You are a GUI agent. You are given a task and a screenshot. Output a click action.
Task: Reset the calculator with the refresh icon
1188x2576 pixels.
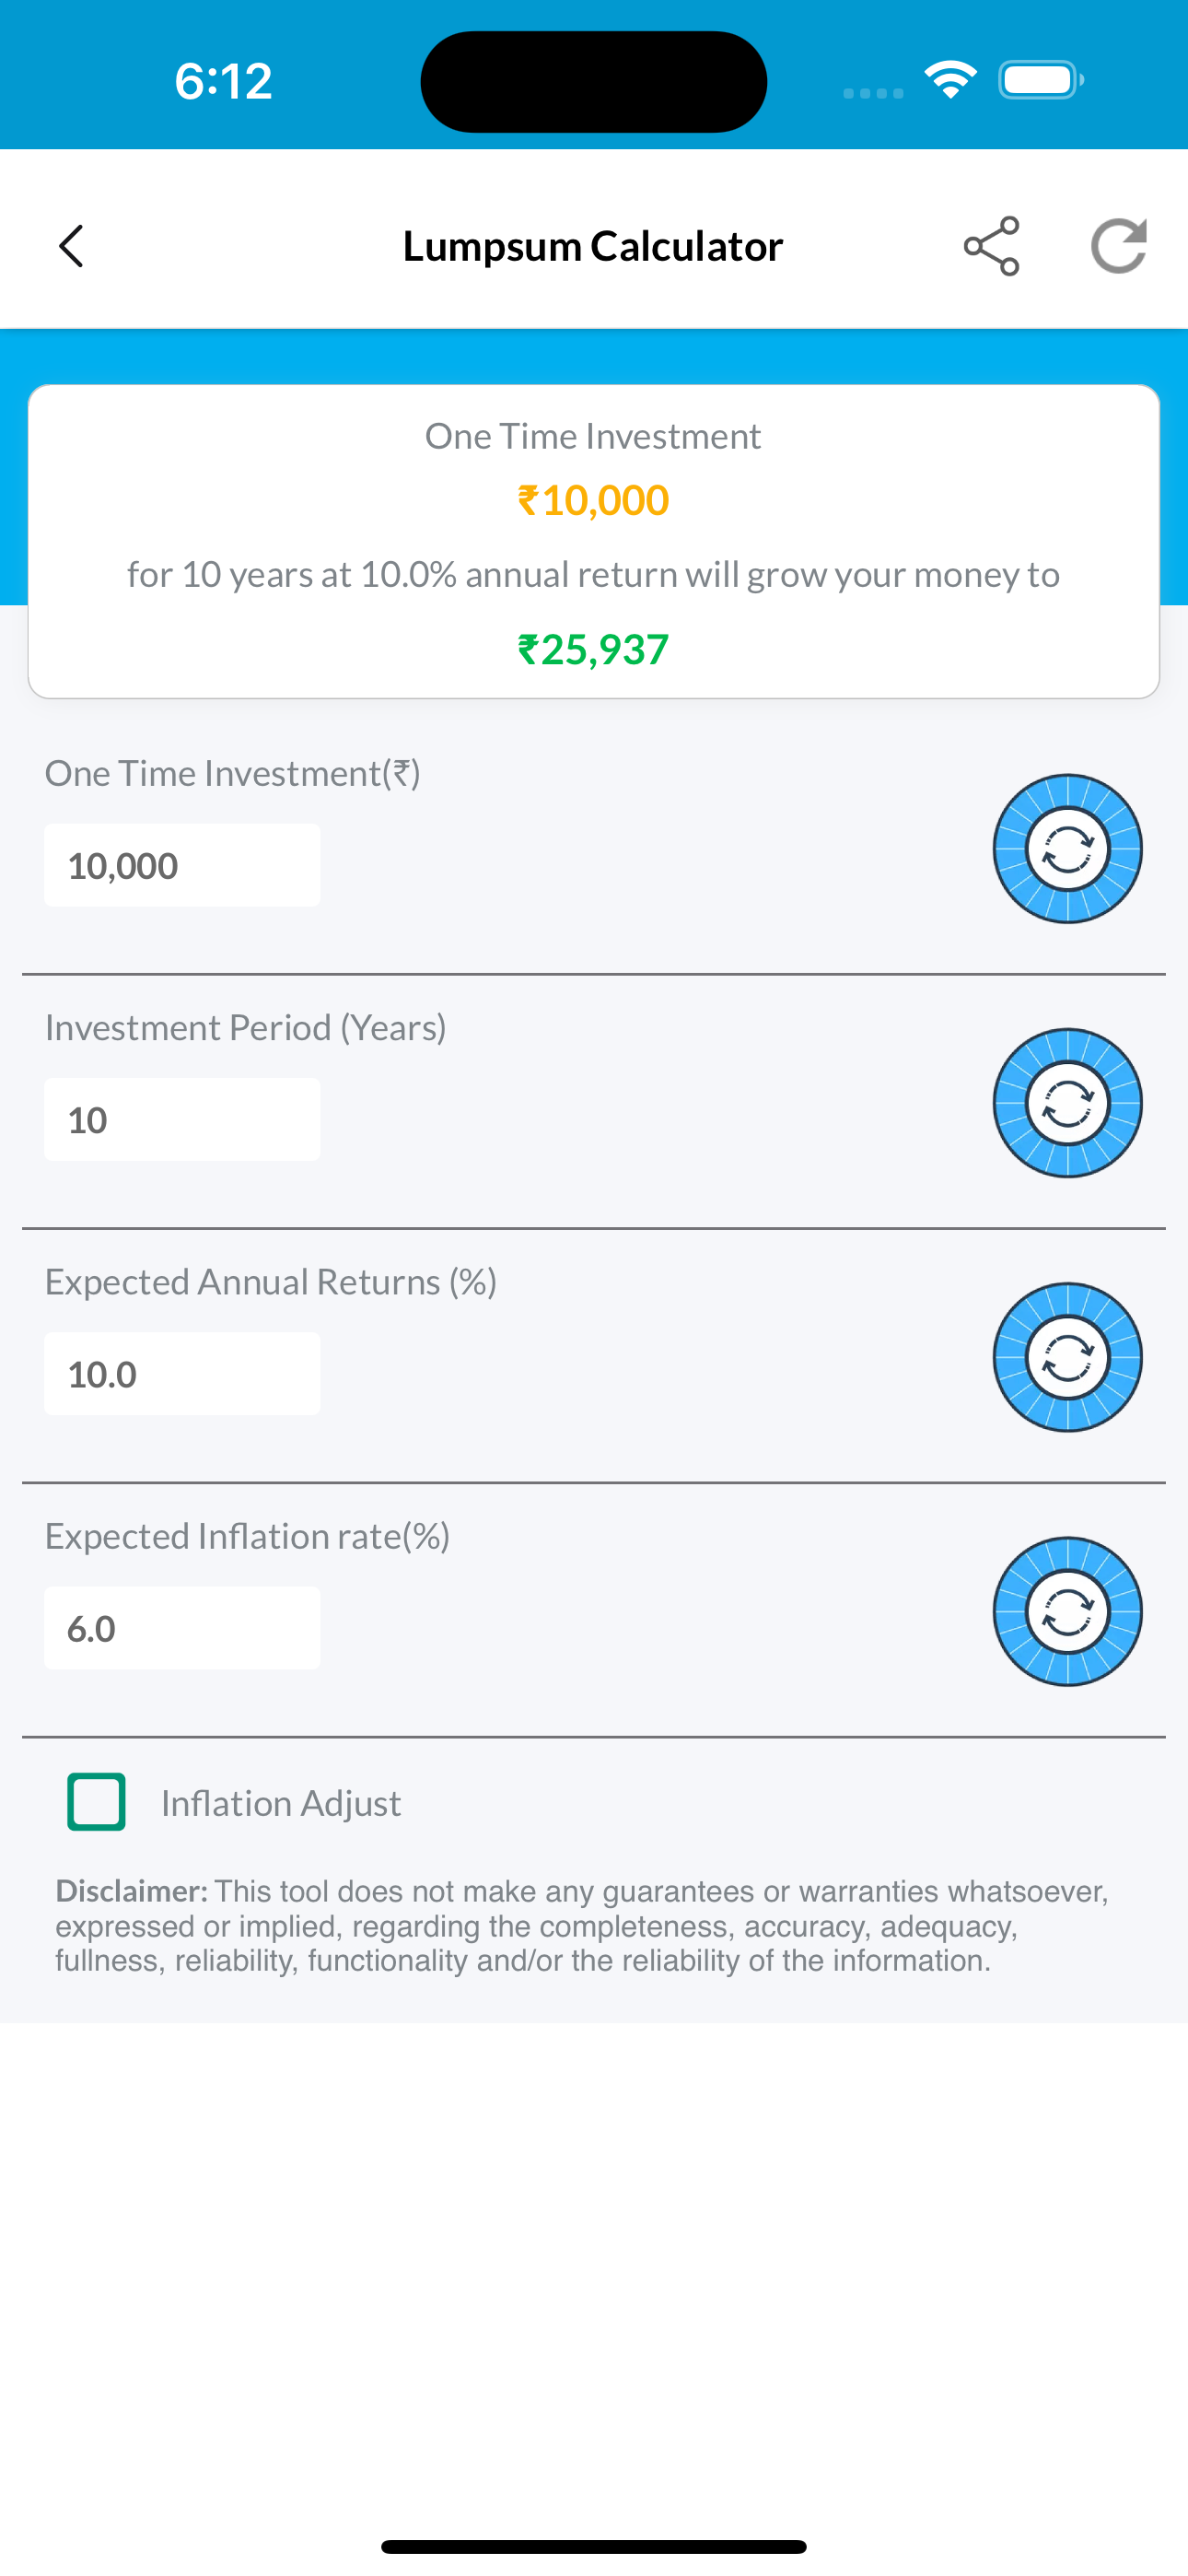pos(1118,246)
